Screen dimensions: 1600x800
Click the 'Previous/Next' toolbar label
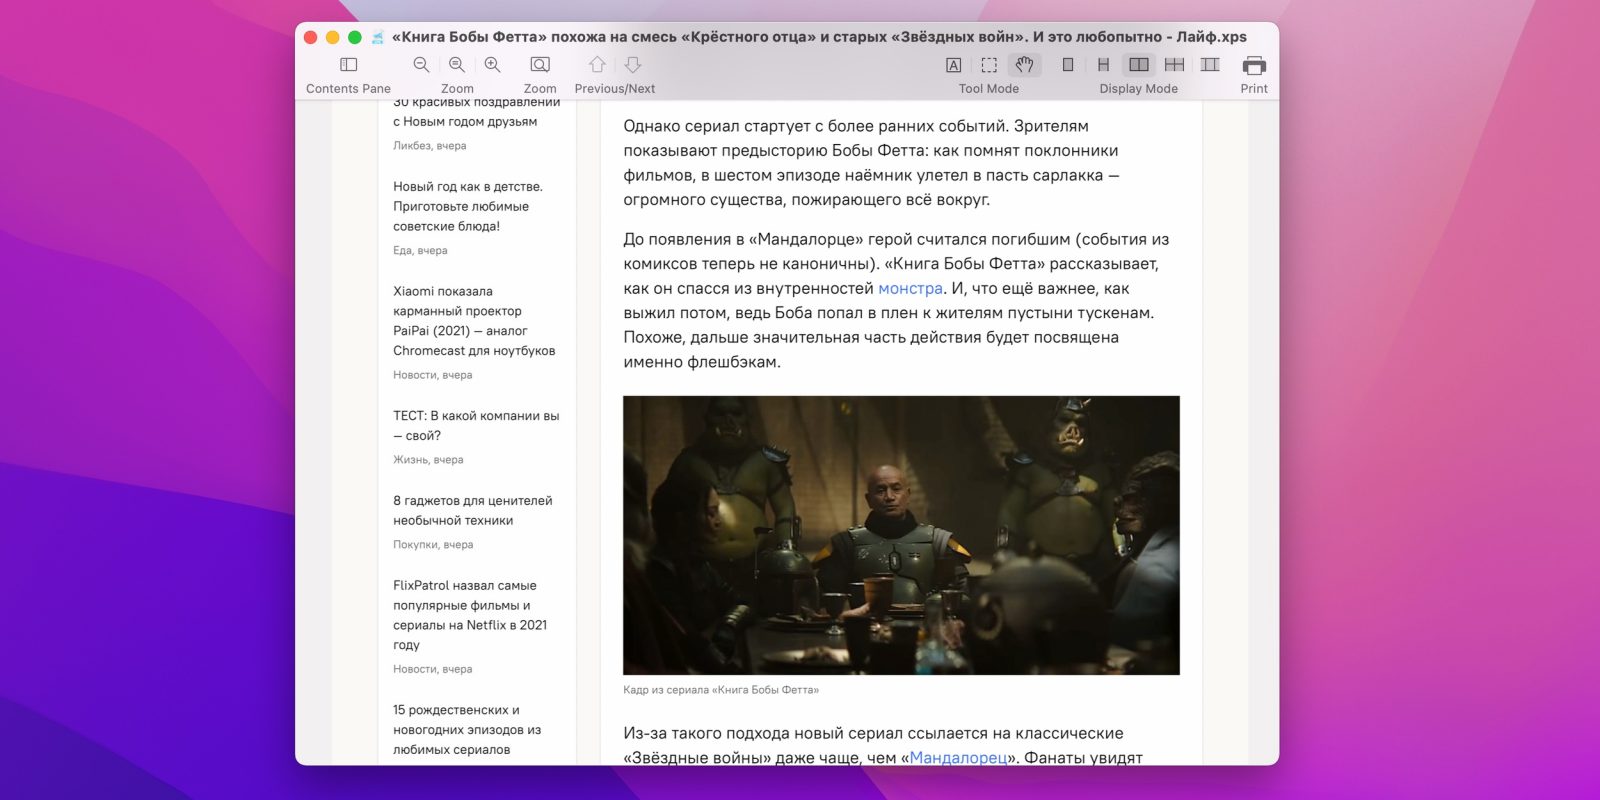tap(615, 89)
